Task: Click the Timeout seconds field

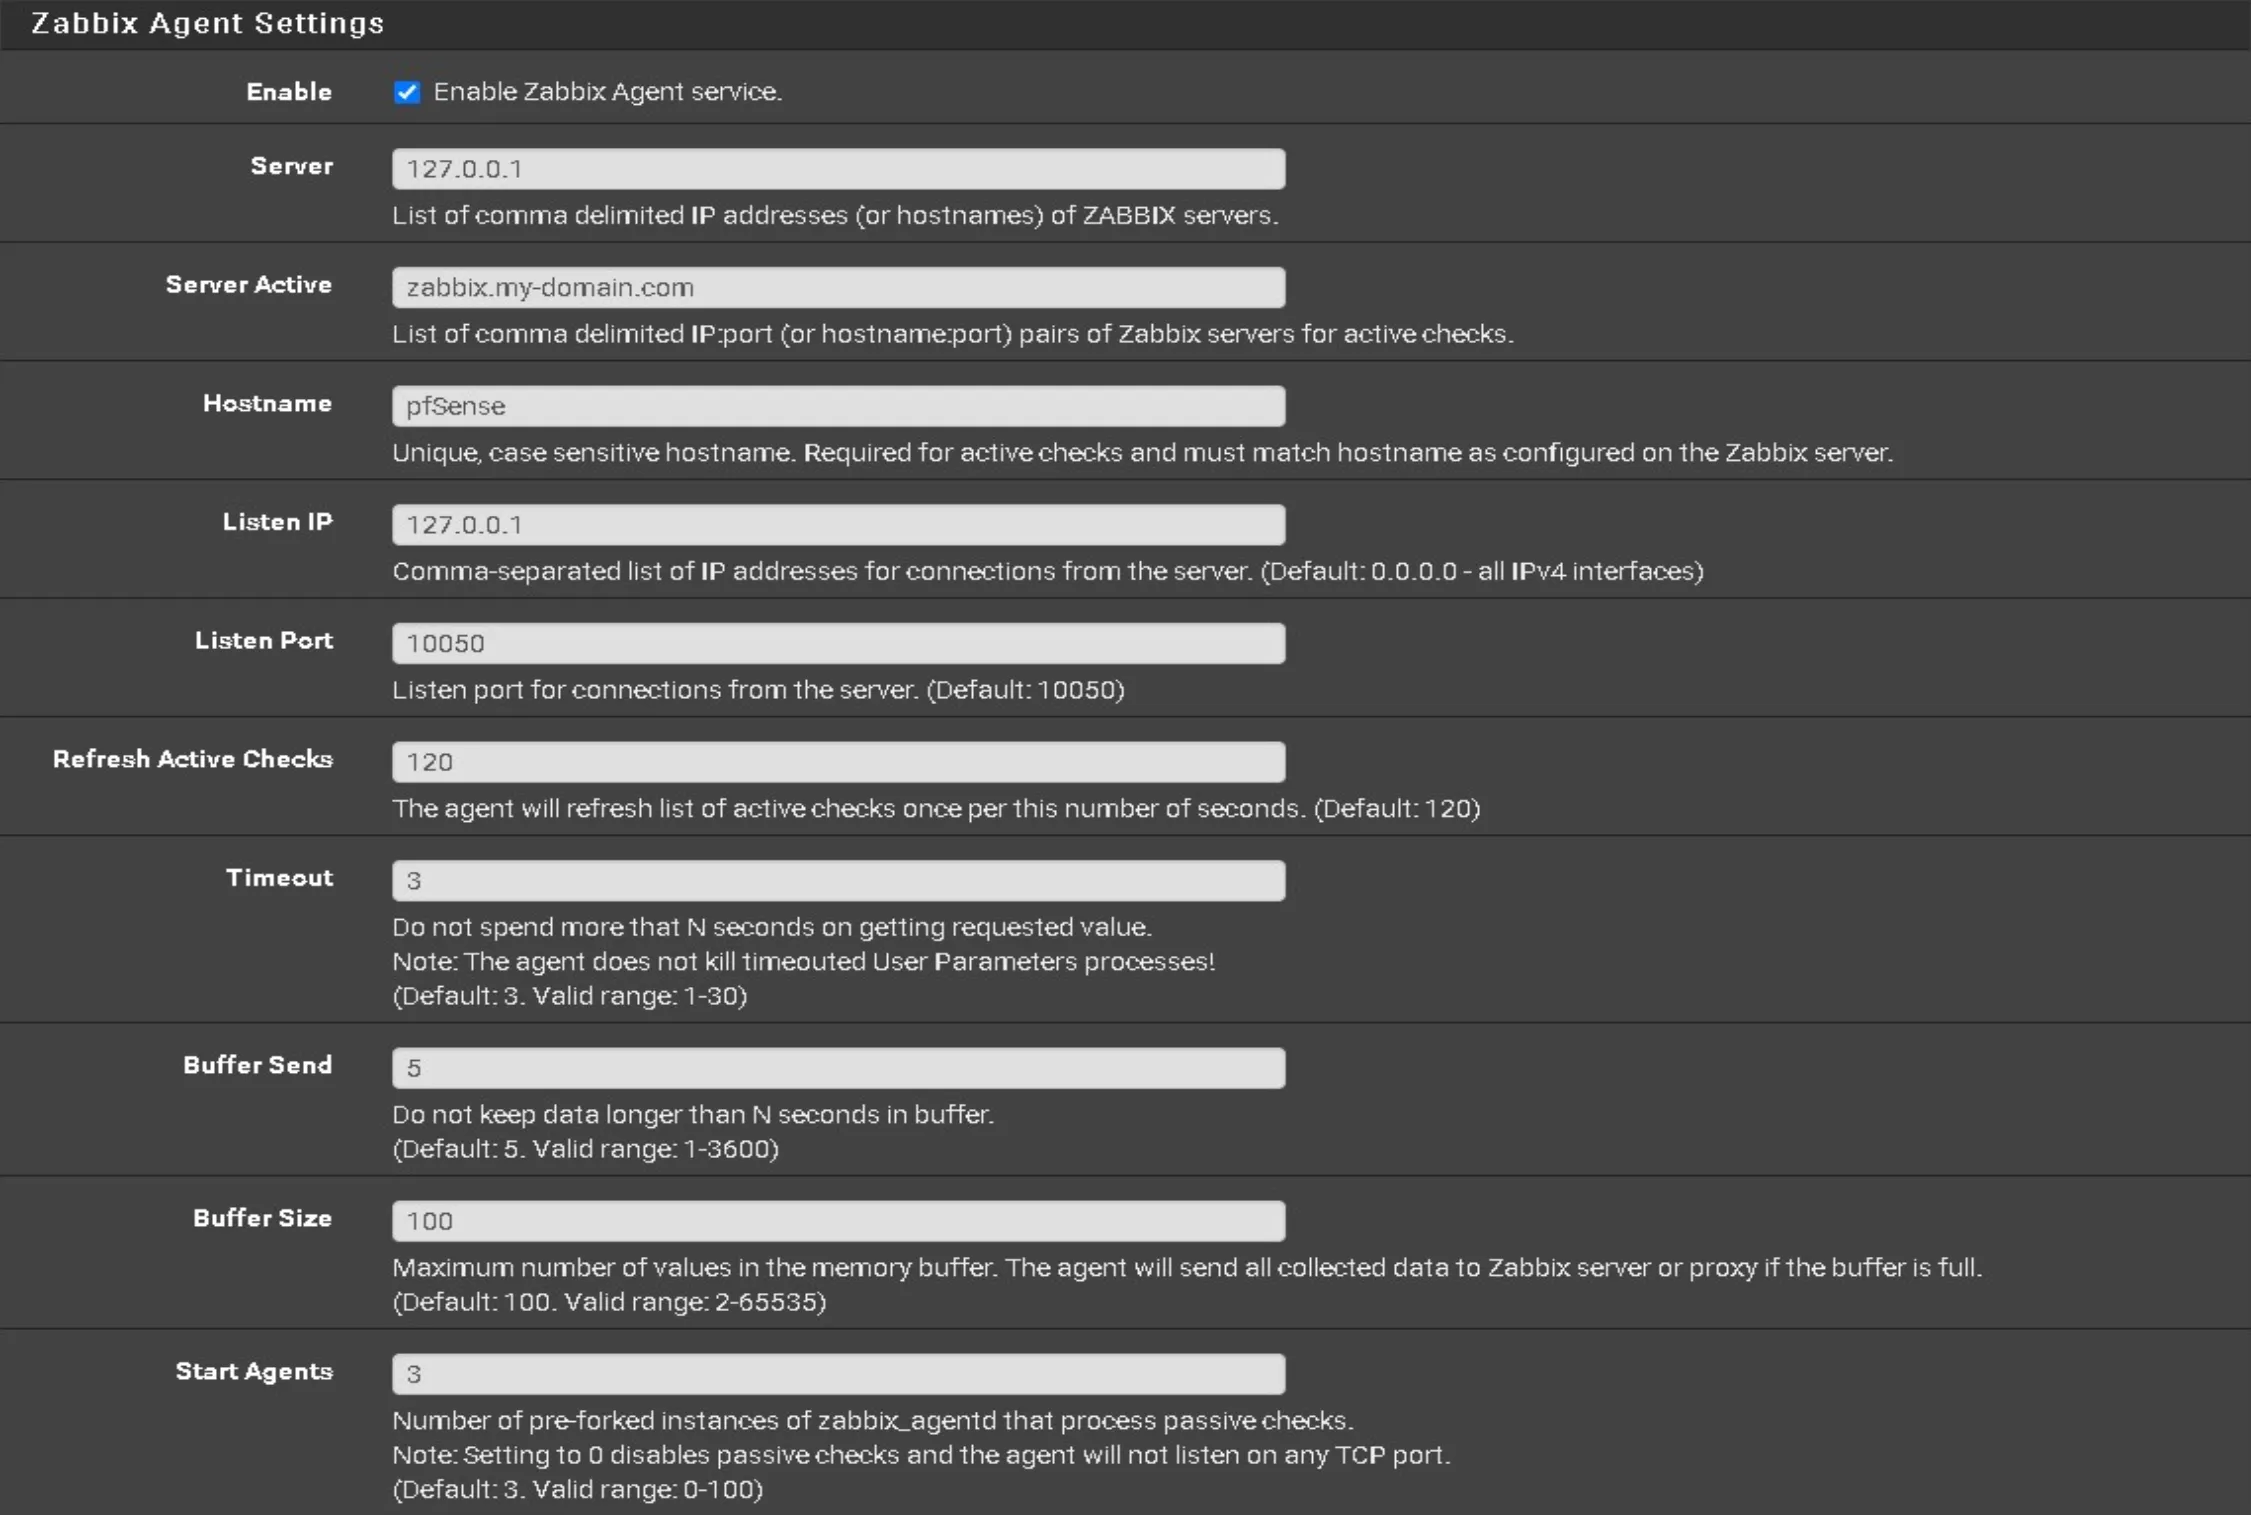Action: 838,880
